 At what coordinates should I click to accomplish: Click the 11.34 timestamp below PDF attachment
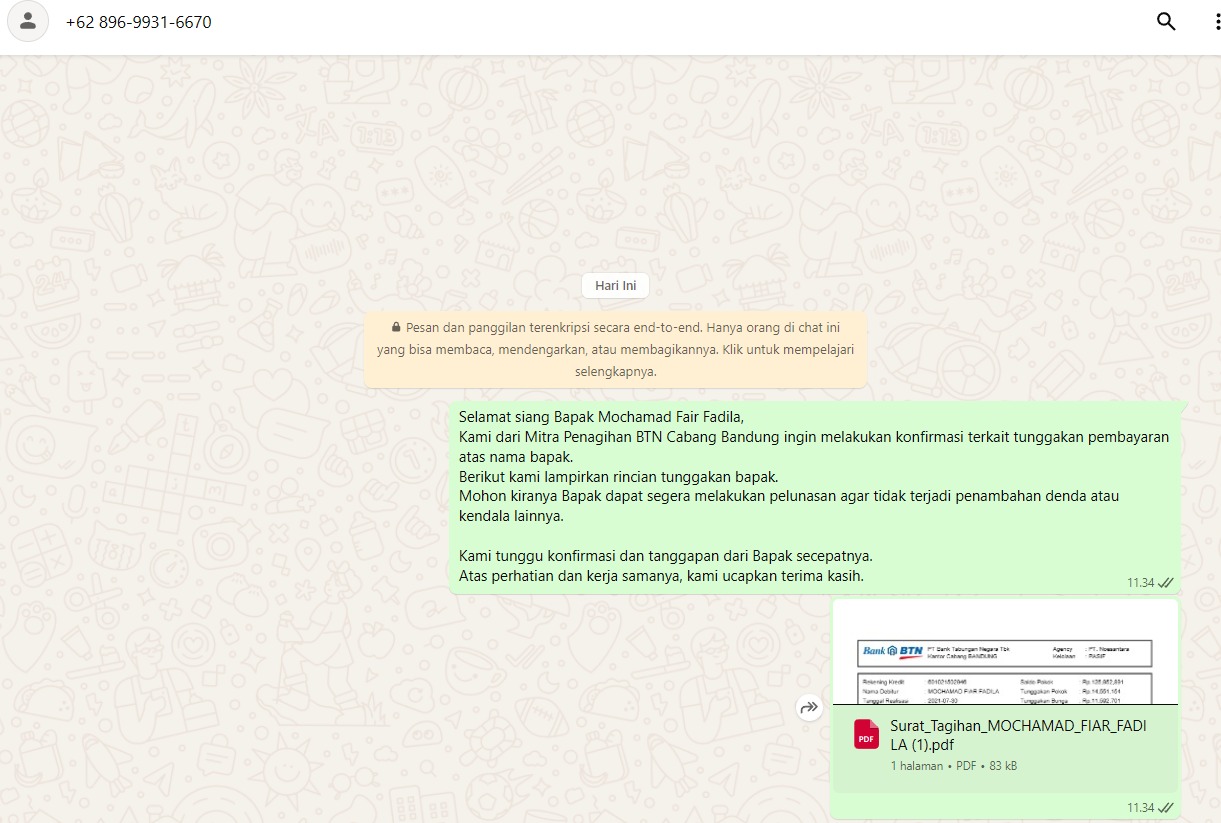pos(1140,807)
